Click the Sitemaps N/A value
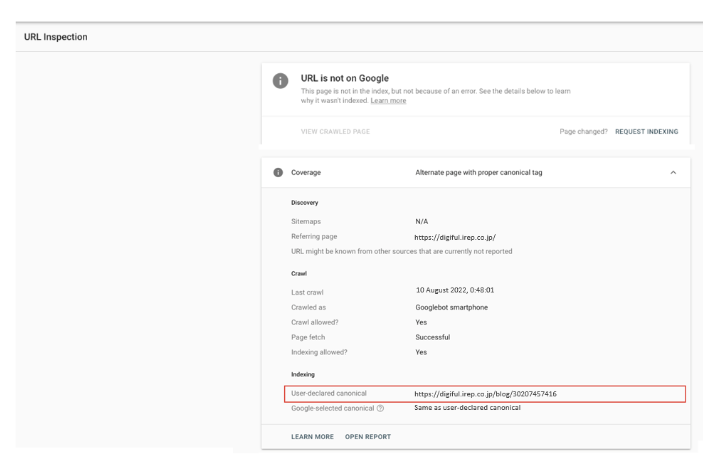The width and height of the screenshot is (703, 465). tap(422, 221)
